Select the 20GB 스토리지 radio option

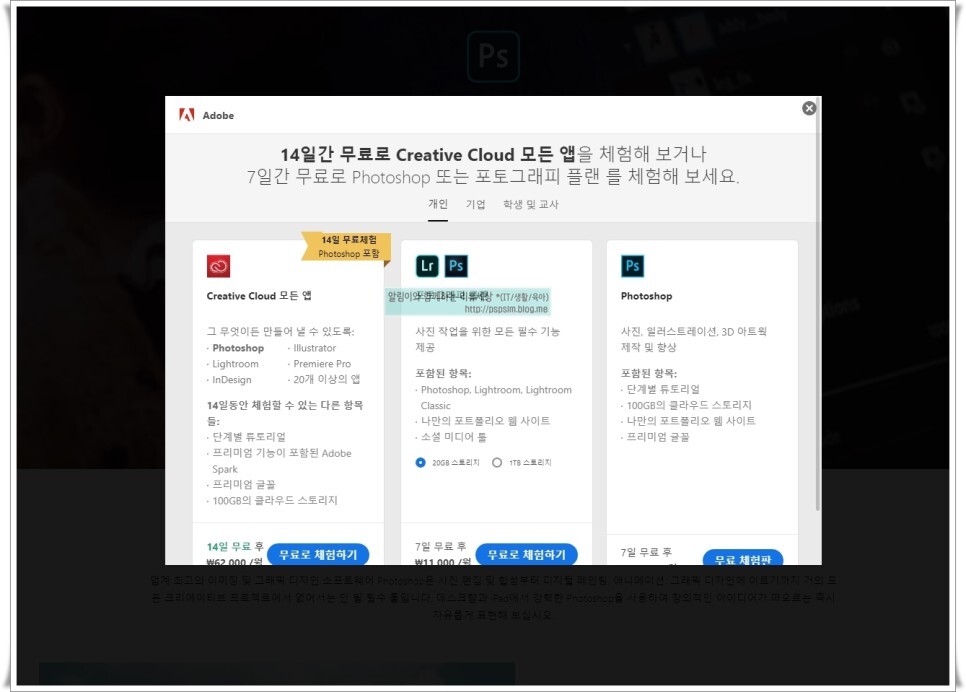pos(420,462)
